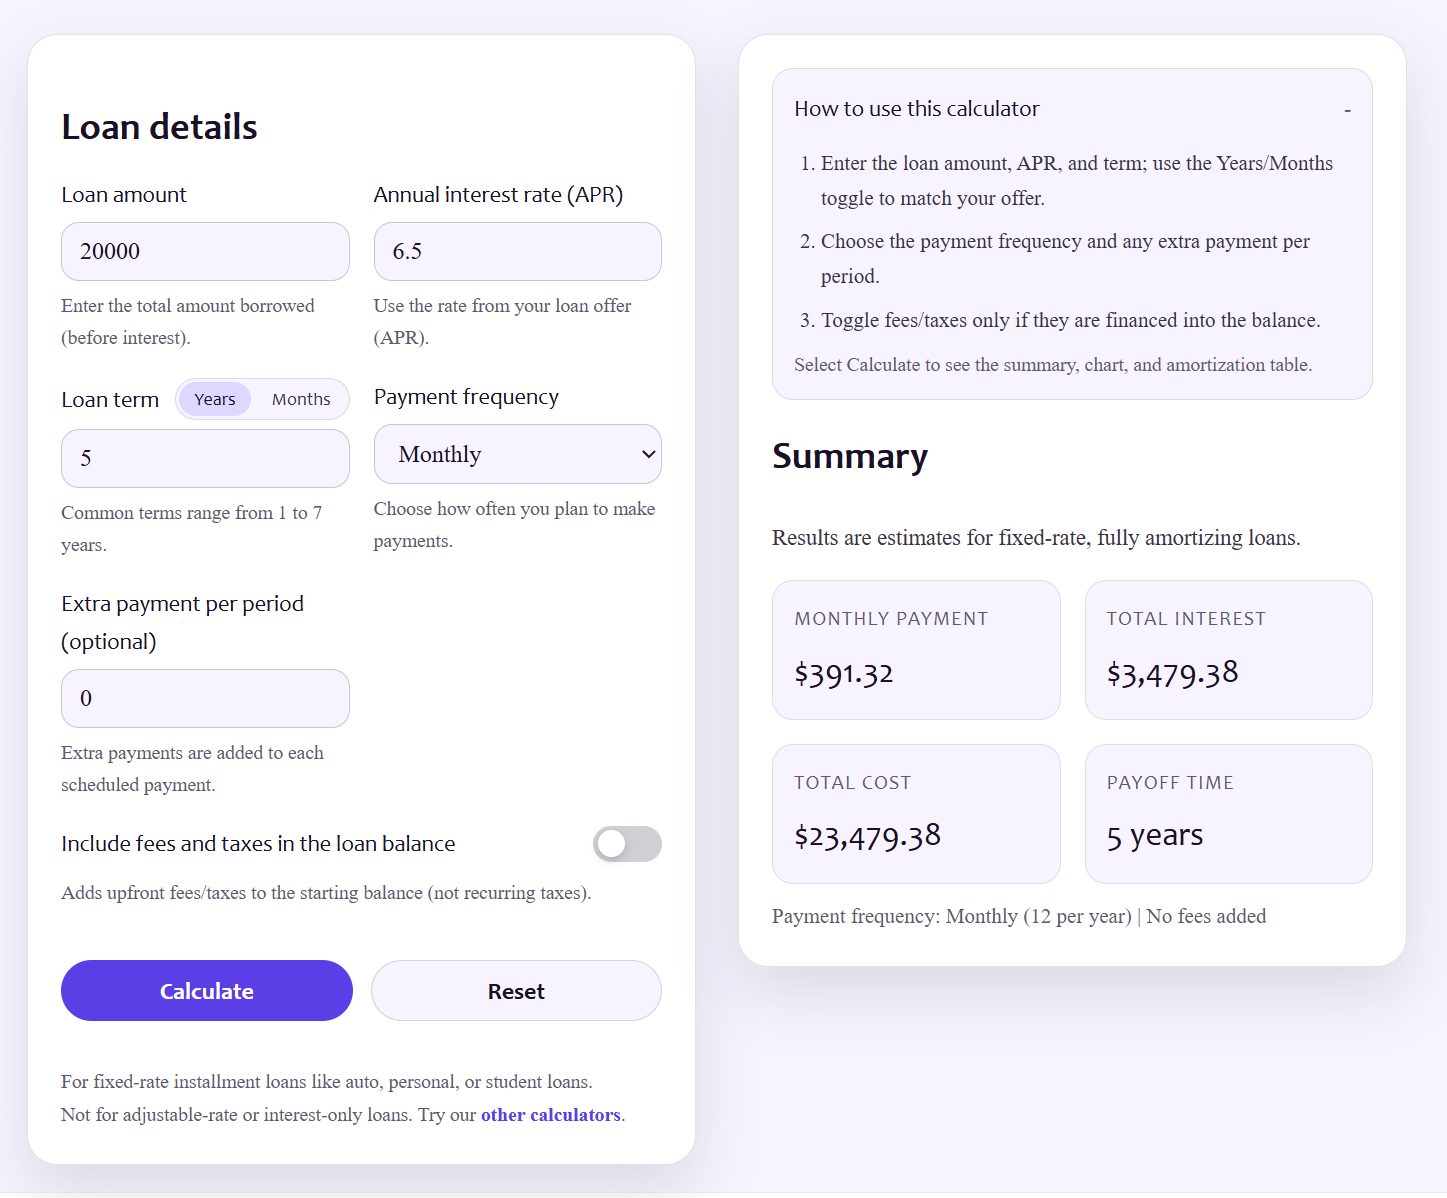Click the Loan details heading
This screenshot has width=1447, height=1198.
(x=159, y=126)
